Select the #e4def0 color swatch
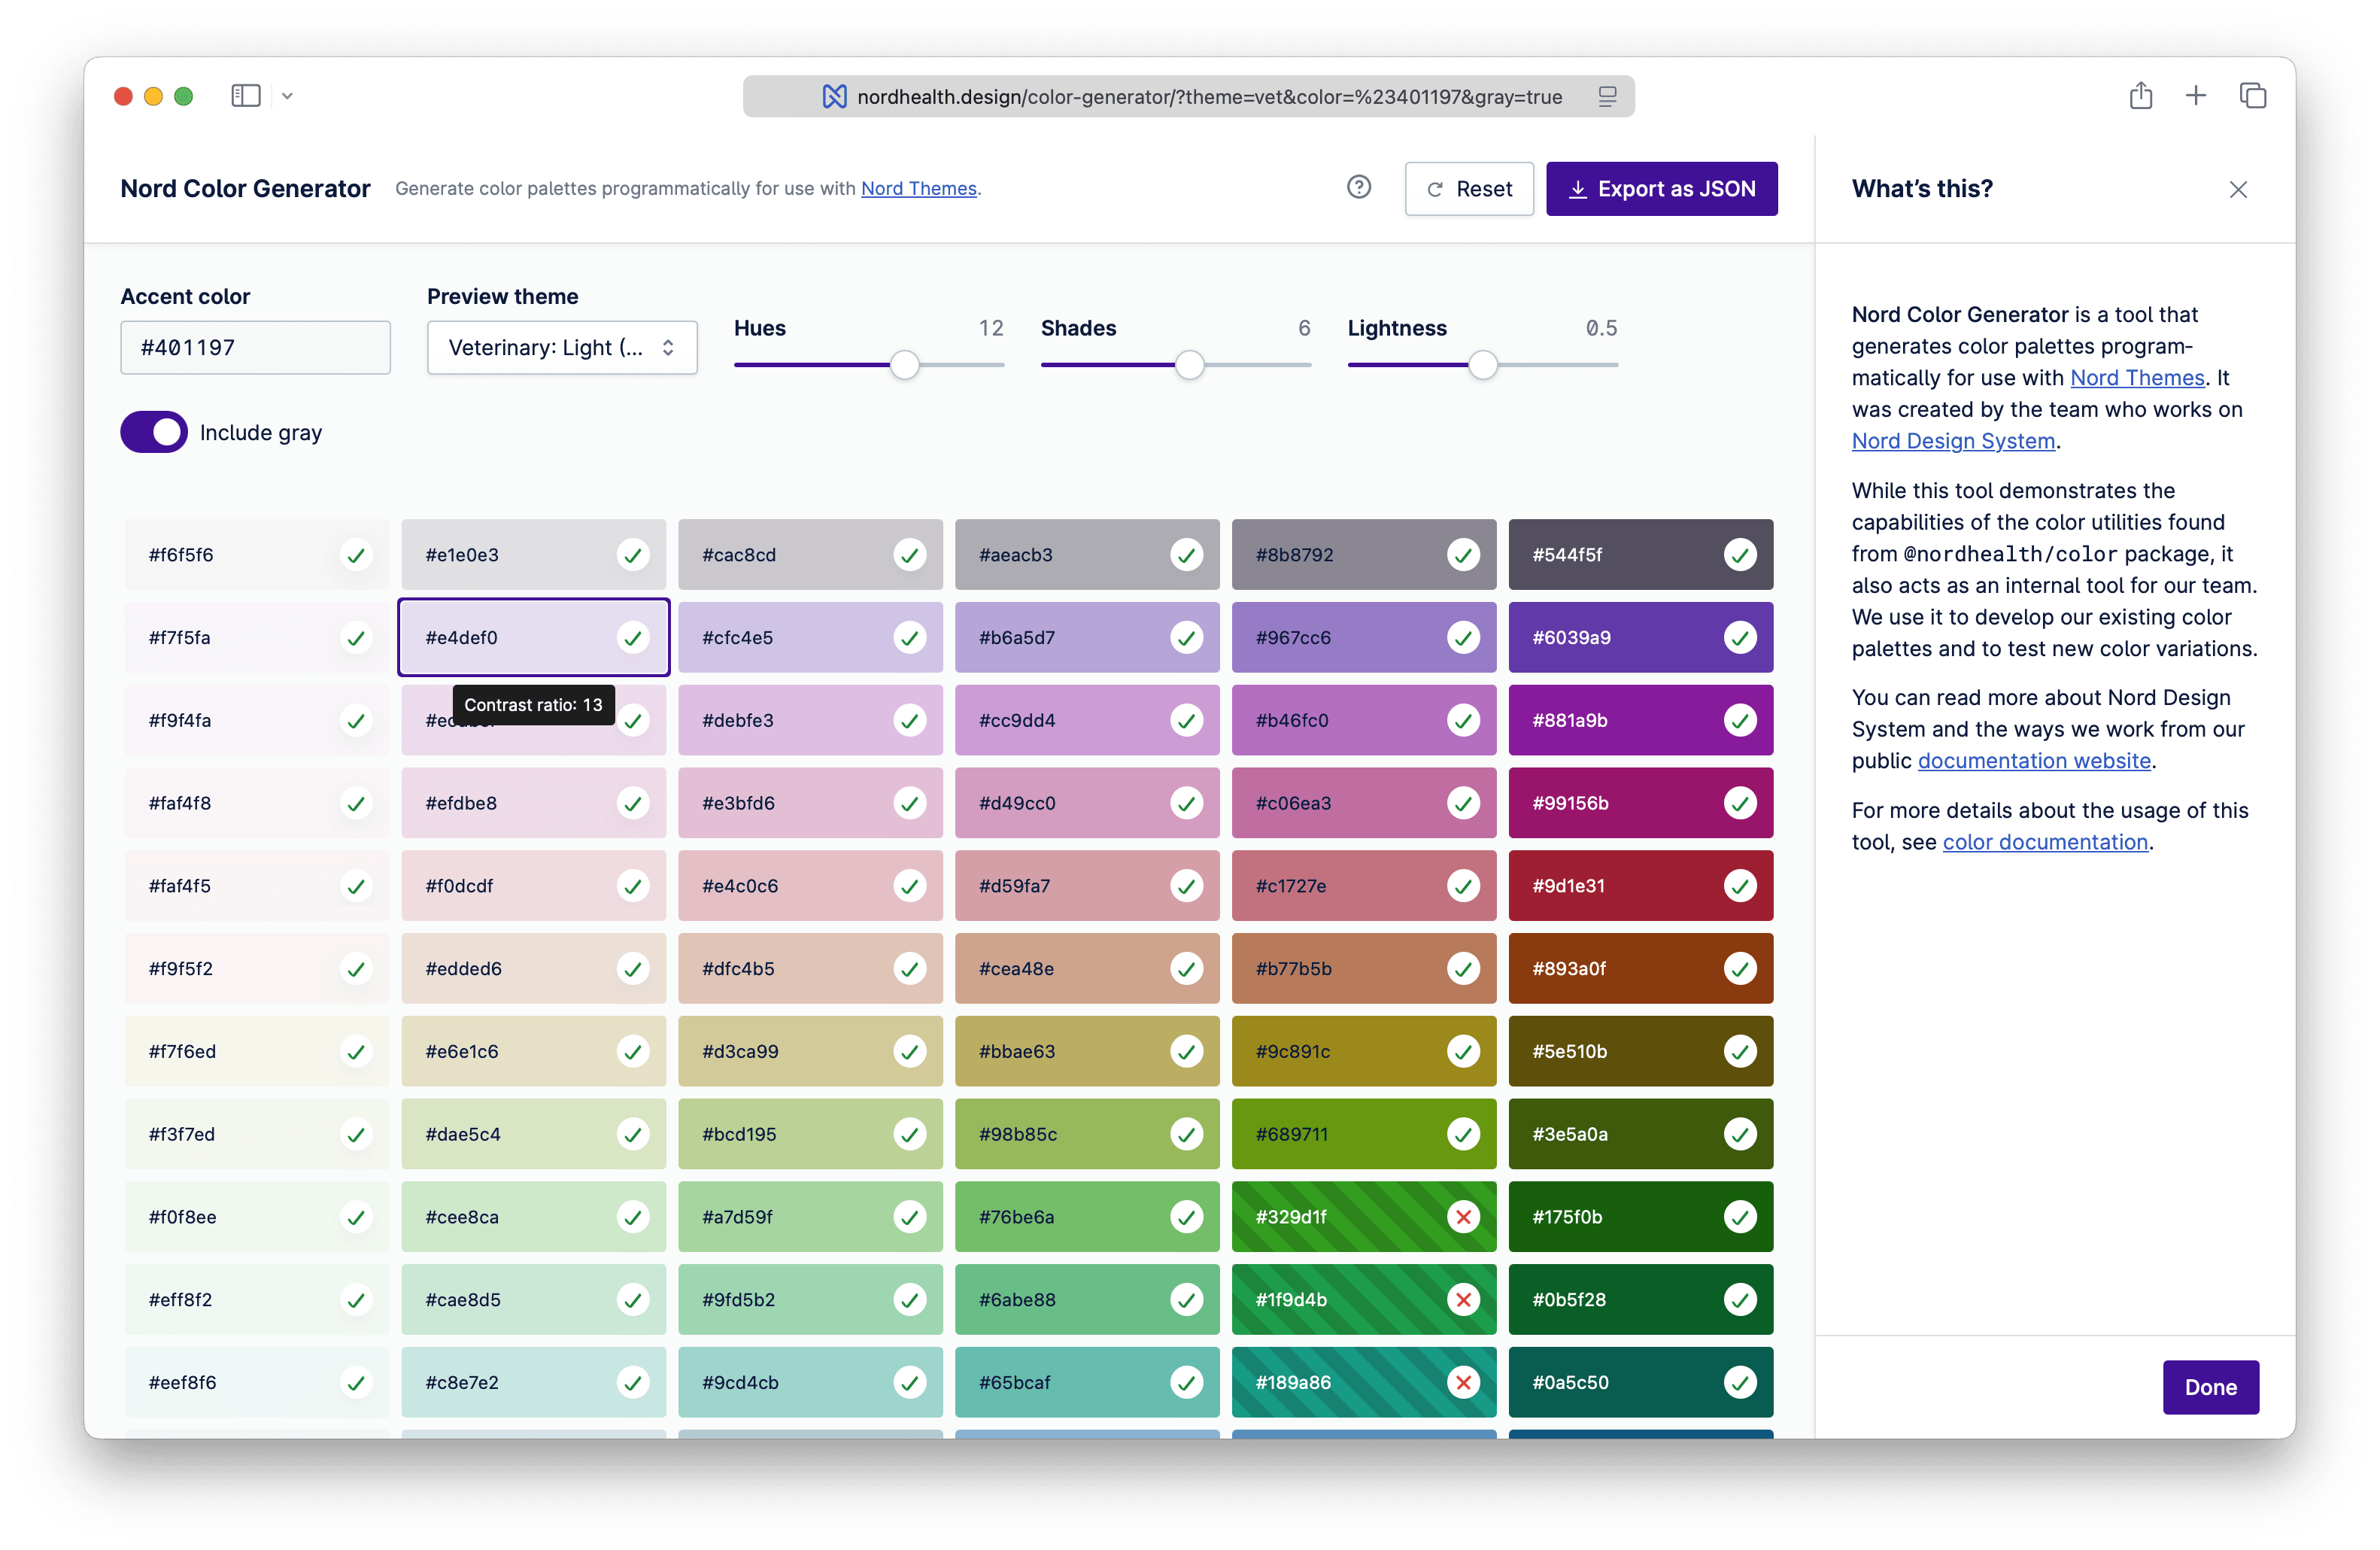The width and height of the screenshot is (2380, 1550). [x=533, y=638]
